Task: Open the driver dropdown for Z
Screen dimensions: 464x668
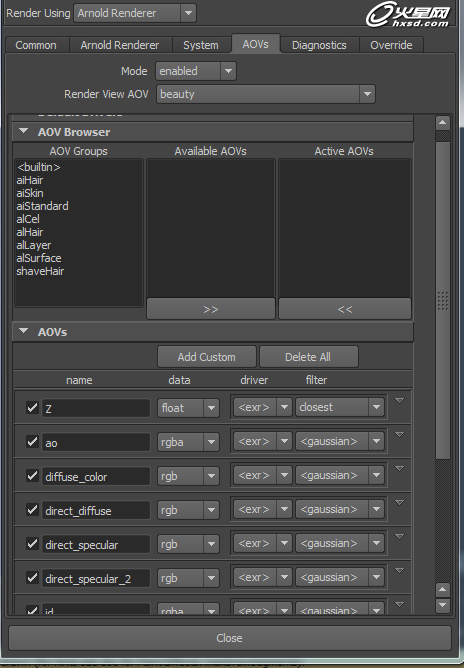Action: point(262,407)
